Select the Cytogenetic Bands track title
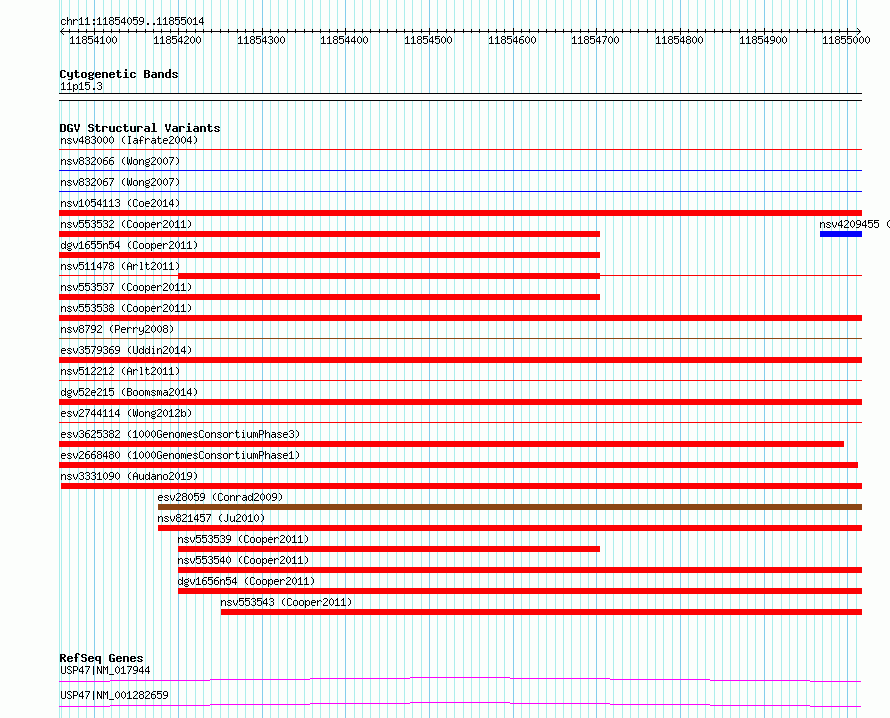Screen dimensions: 890x718 click(x=119, y=74)
